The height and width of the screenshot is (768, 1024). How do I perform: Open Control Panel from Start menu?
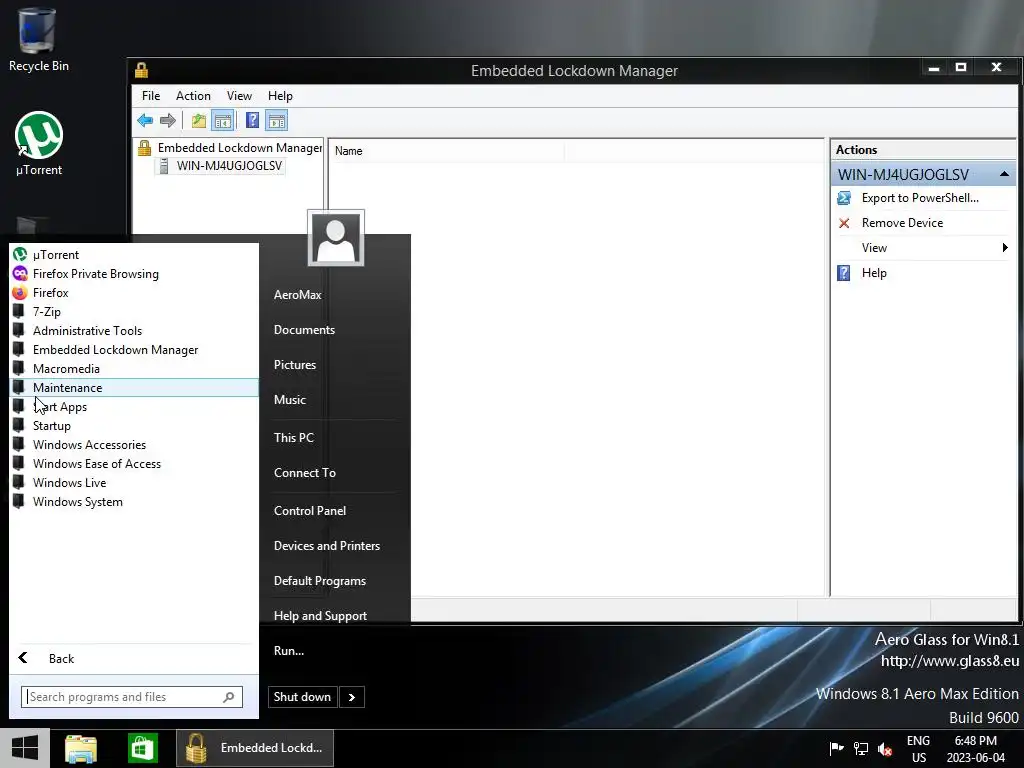pyautogui.click(x=310, y=511)
